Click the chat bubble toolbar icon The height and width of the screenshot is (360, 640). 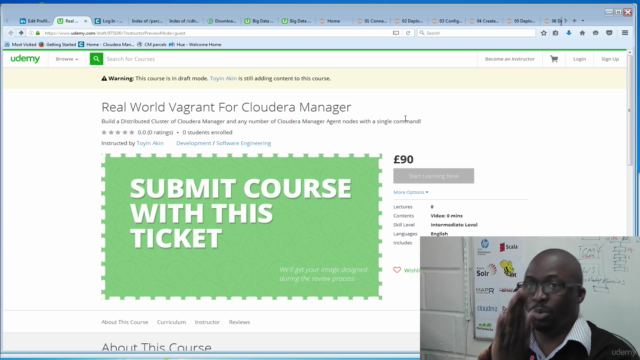pos(596,33)
